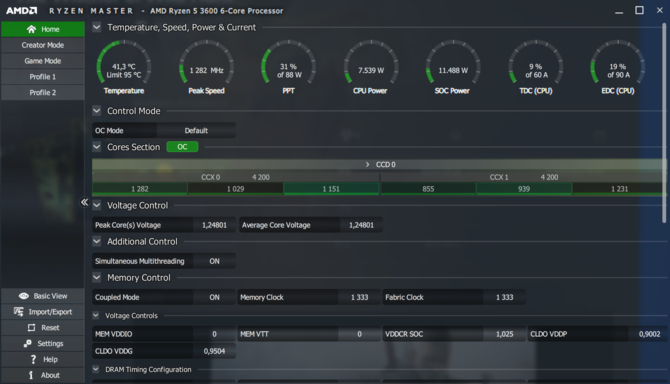
Task: Click the About info icon
Action: click(x=31, y=375)
